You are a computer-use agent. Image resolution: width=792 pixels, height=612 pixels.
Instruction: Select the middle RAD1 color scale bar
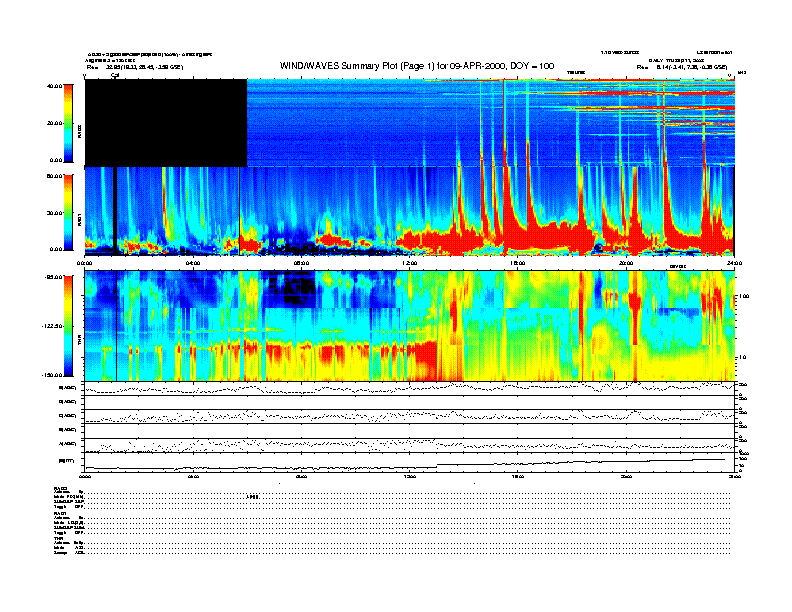[x=68, y=212]
